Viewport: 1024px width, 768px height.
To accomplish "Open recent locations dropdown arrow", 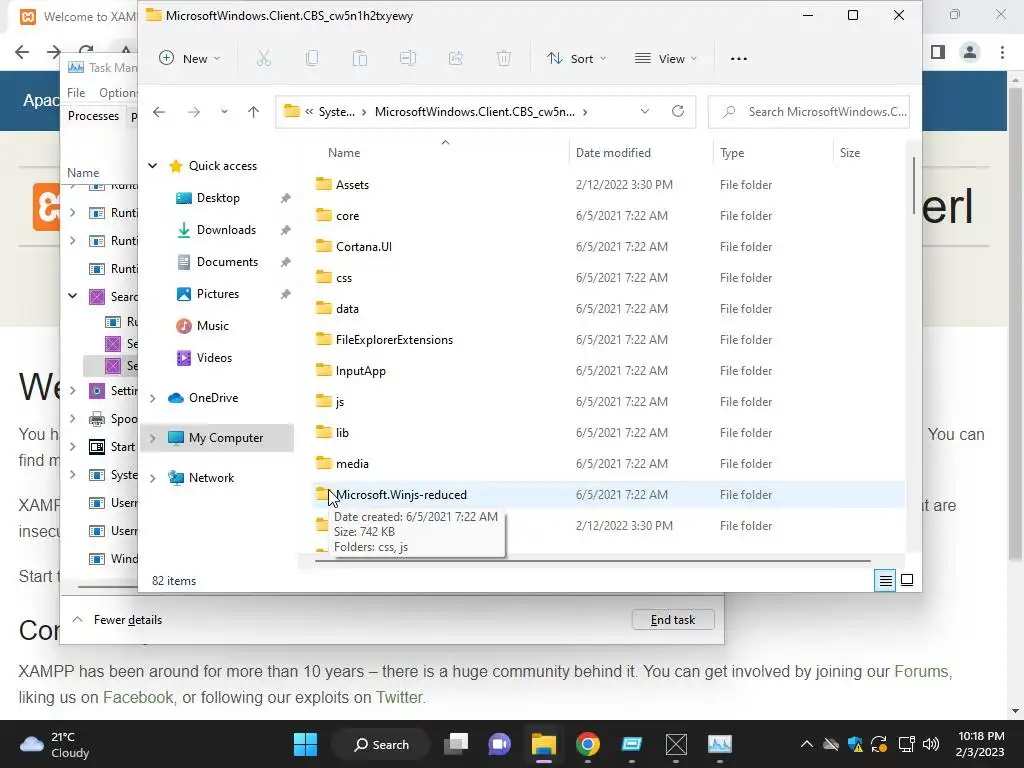I will pos(224,112).
